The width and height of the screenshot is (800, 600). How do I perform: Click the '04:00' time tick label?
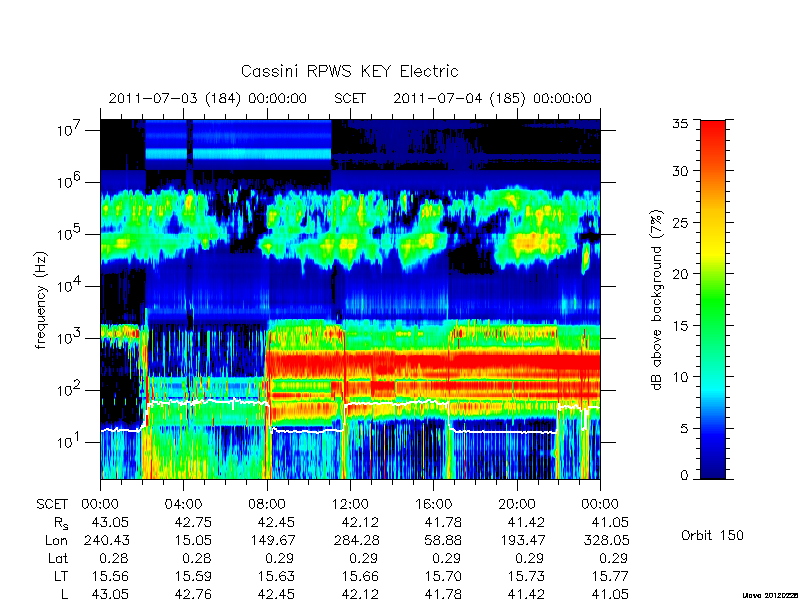(184, 505)
